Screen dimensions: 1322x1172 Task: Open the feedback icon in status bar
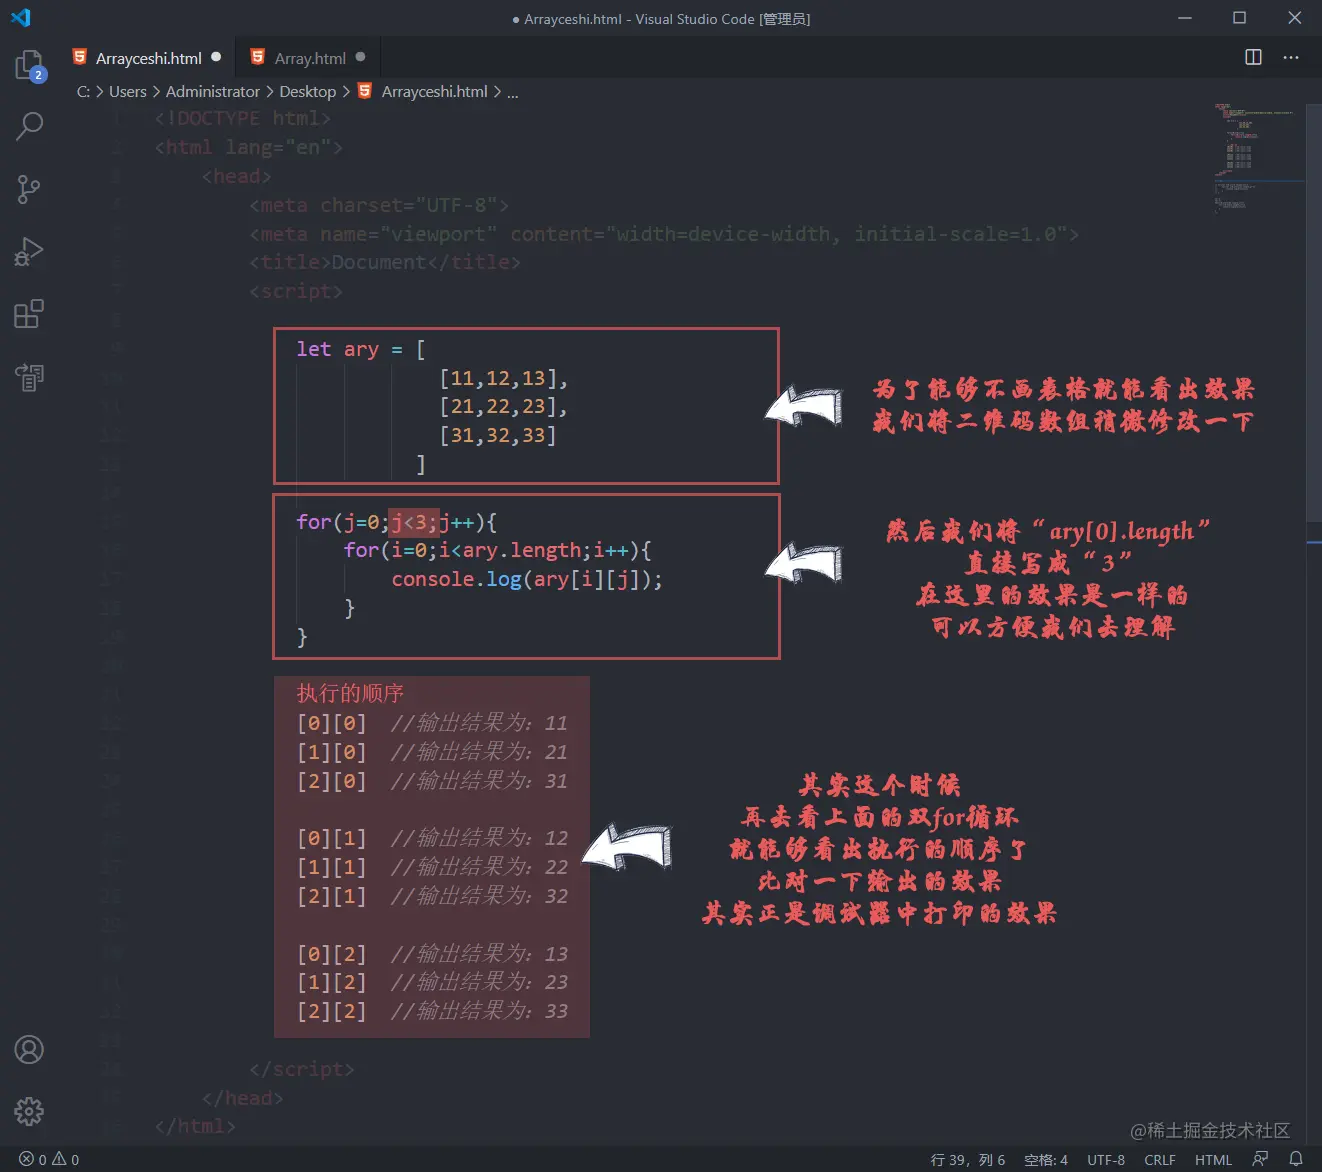[1260, 1159]
